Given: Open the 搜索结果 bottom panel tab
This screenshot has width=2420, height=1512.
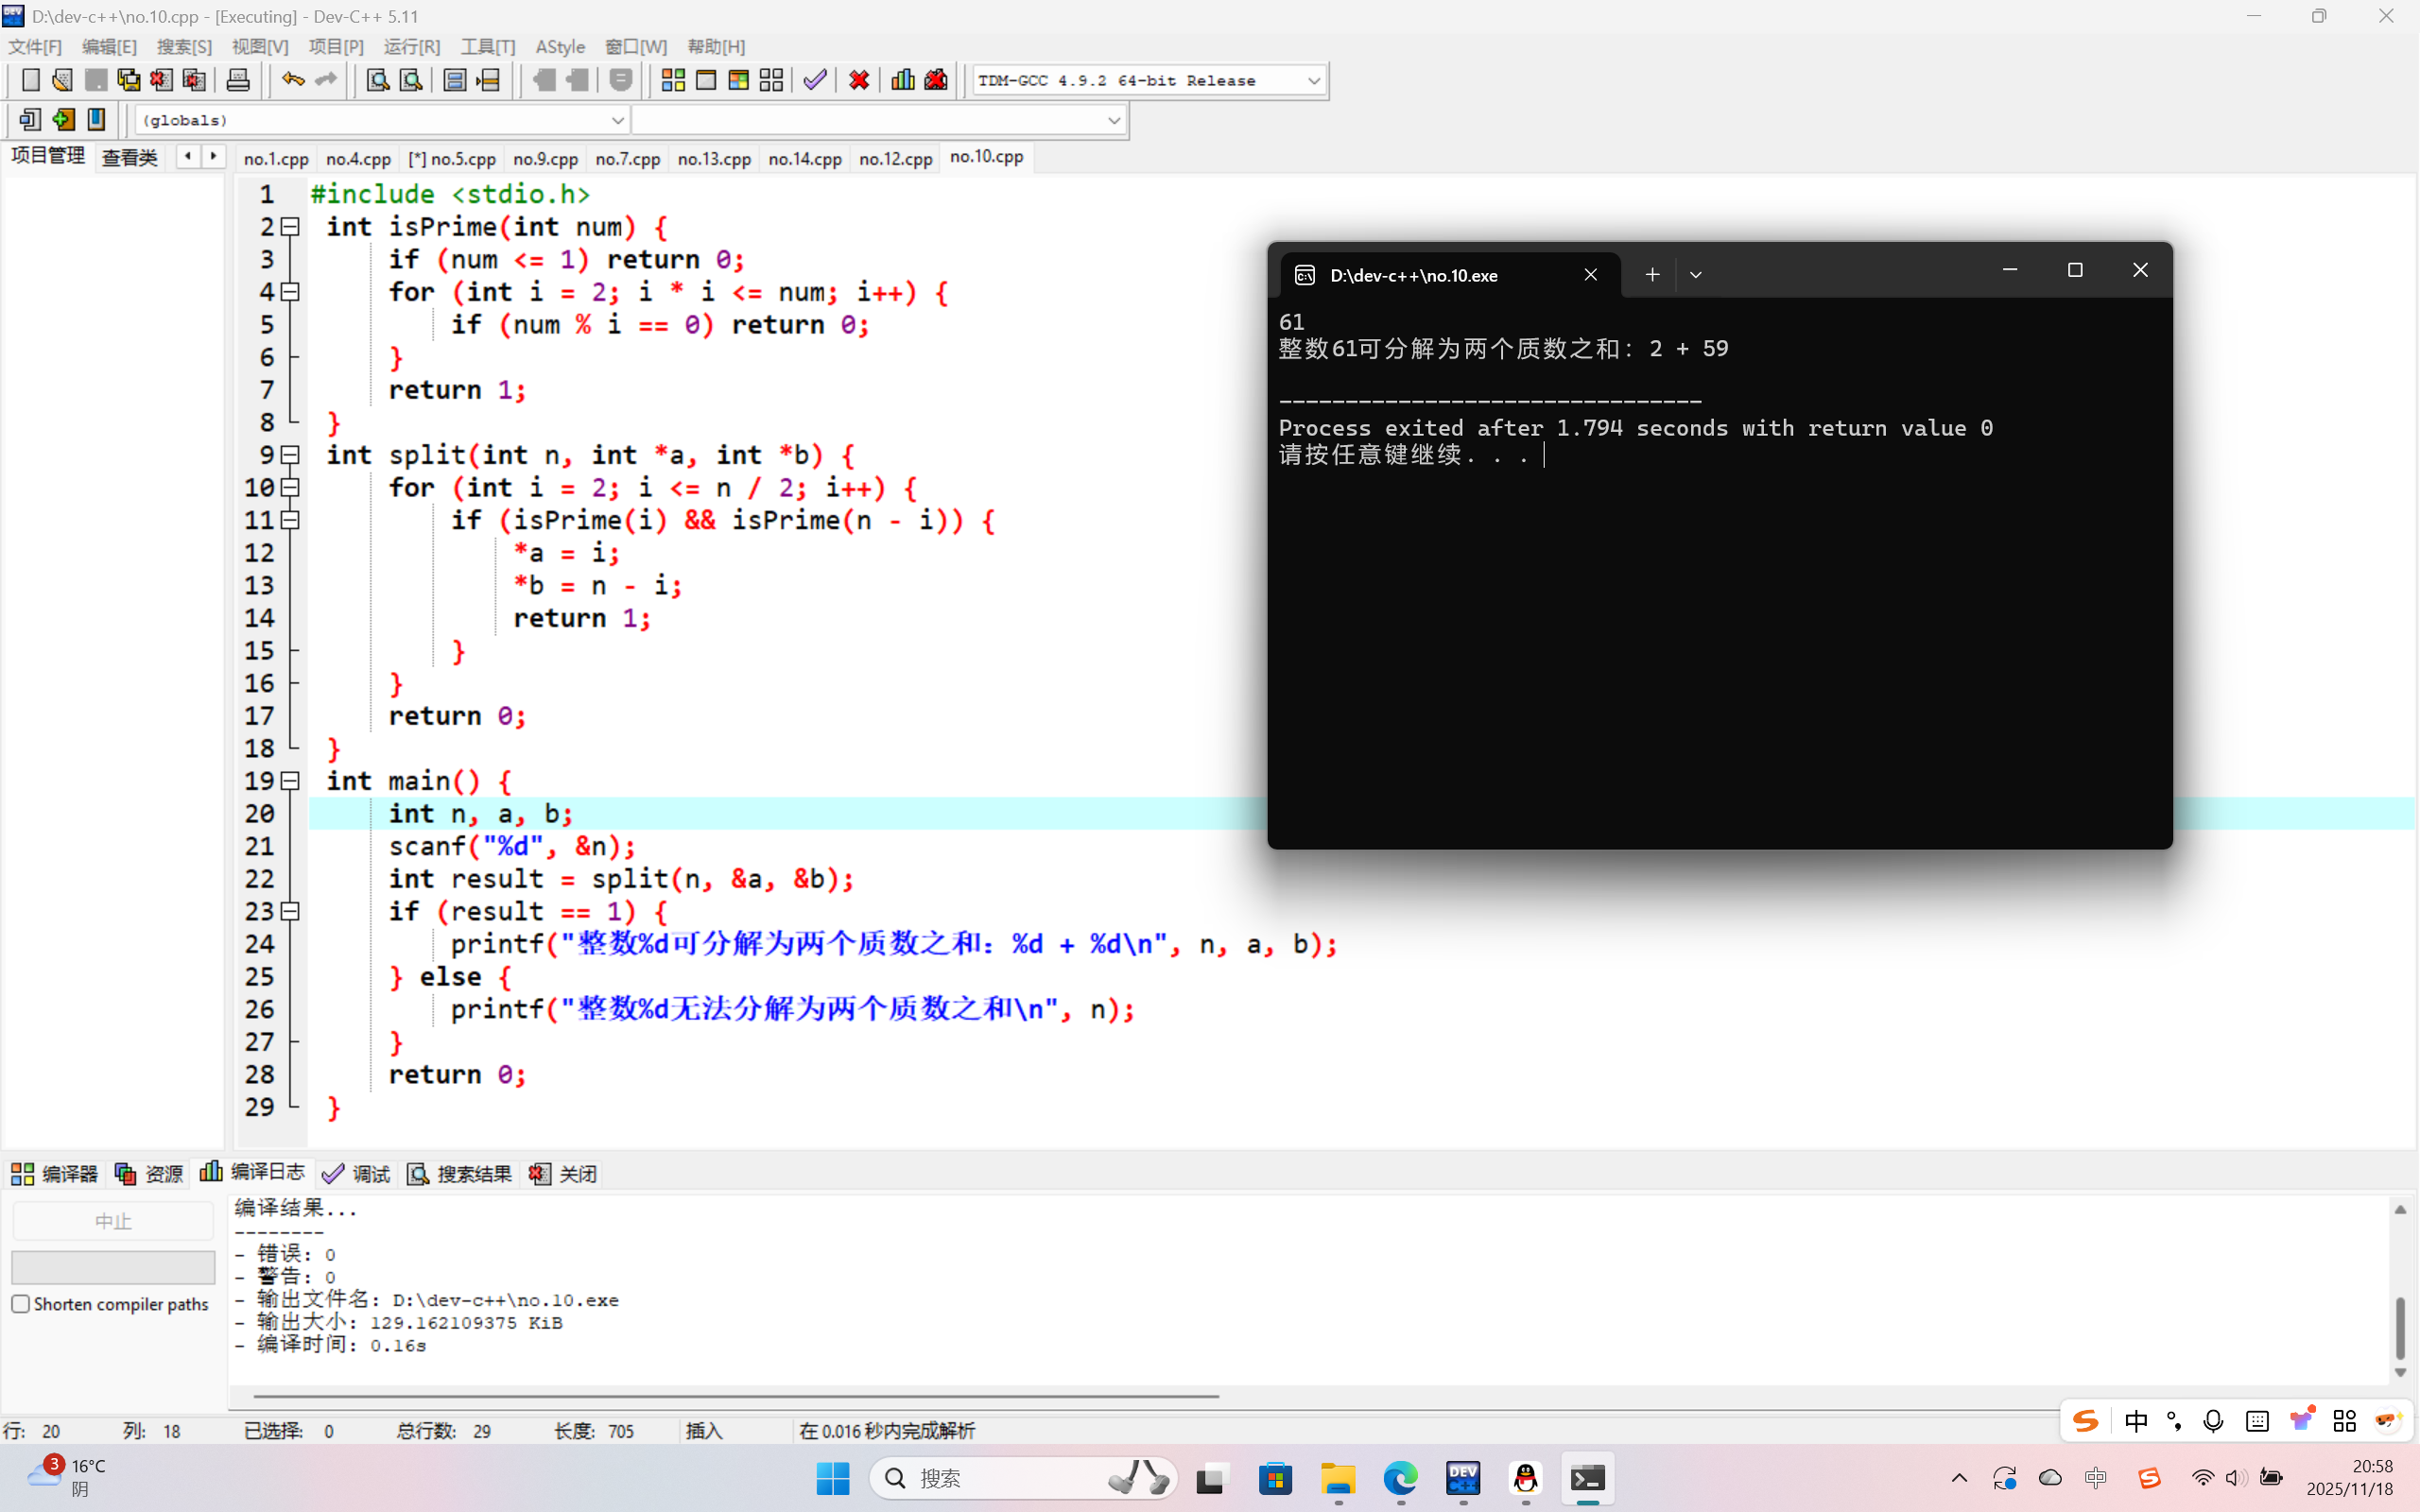Looking at the screenshot, I should 461,1174.
